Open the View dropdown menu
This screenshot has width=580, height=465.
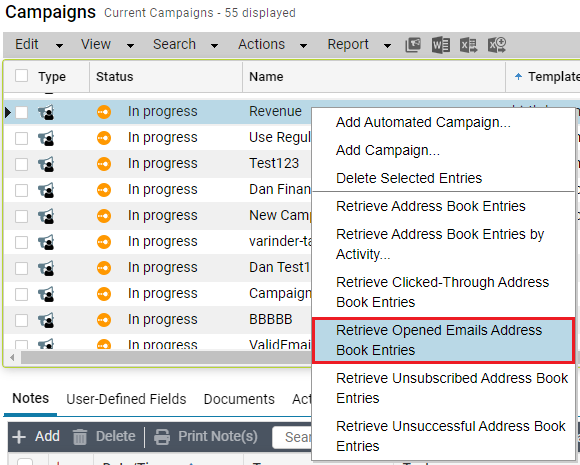coord(107,45)
